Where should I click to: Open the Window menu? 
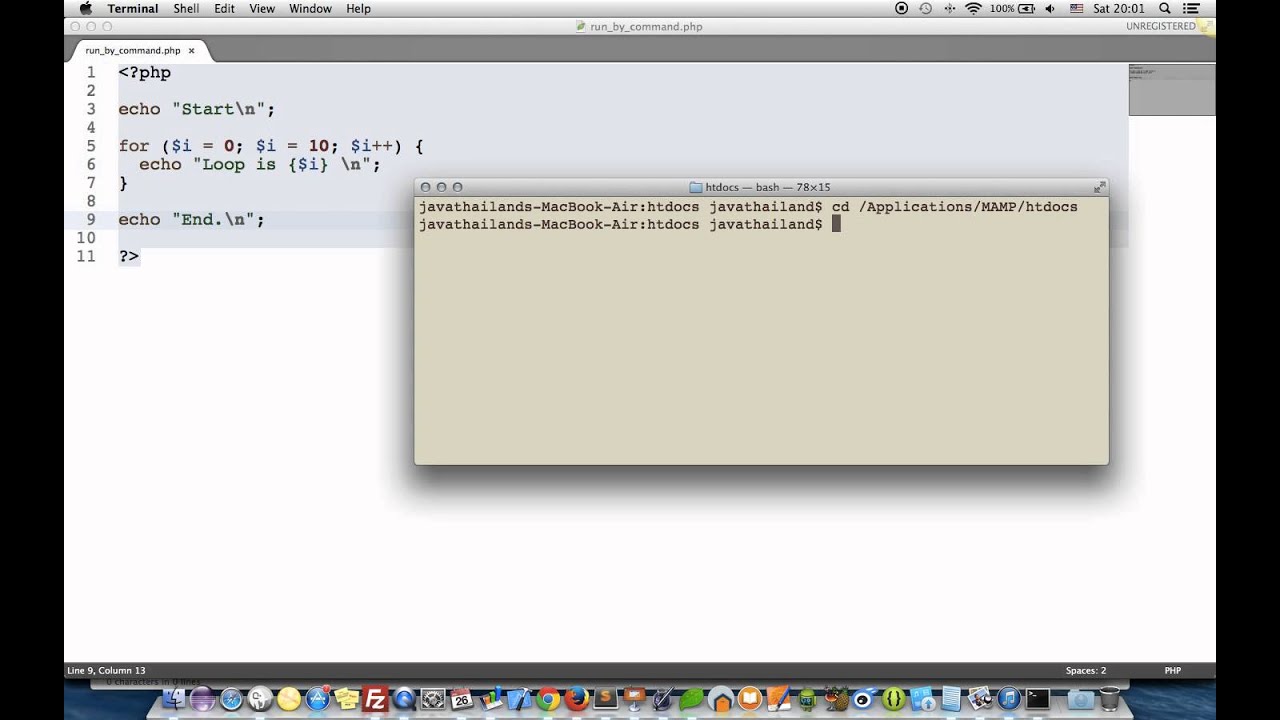[x=310, y=8]
